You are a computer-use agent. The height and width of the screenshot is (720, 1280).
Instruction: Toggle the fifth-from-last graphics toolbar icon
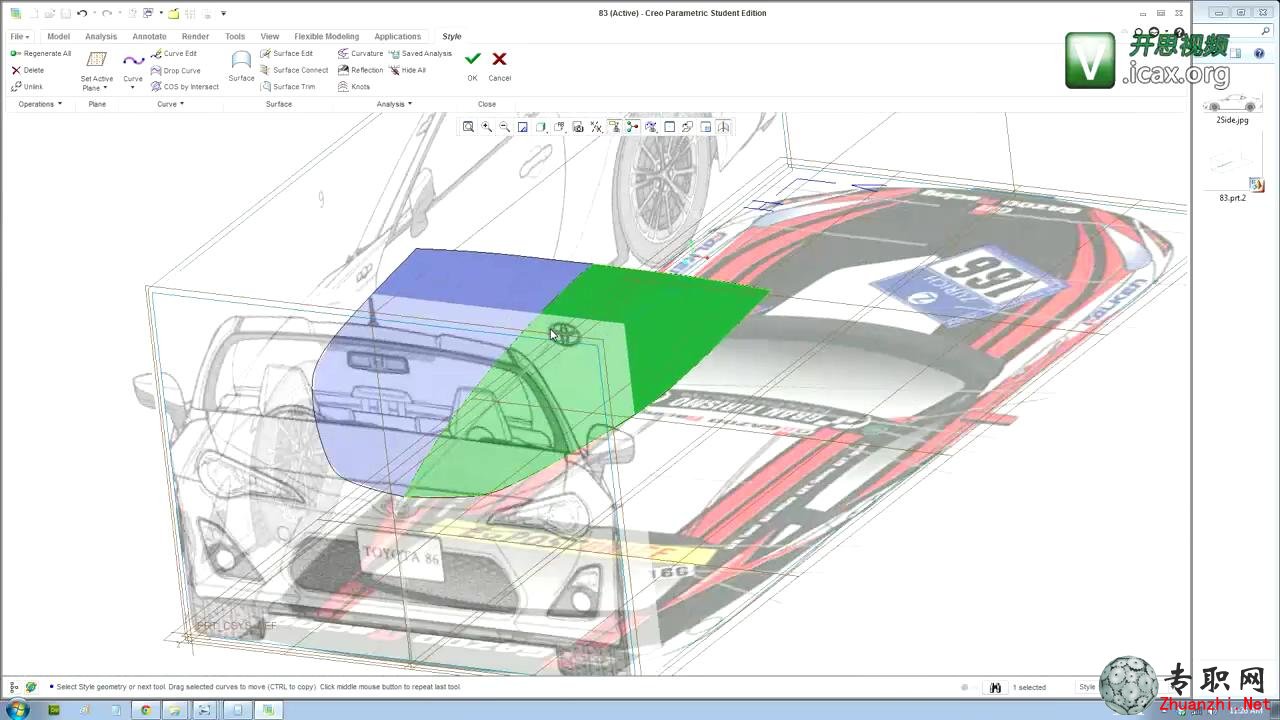[651, 127]
